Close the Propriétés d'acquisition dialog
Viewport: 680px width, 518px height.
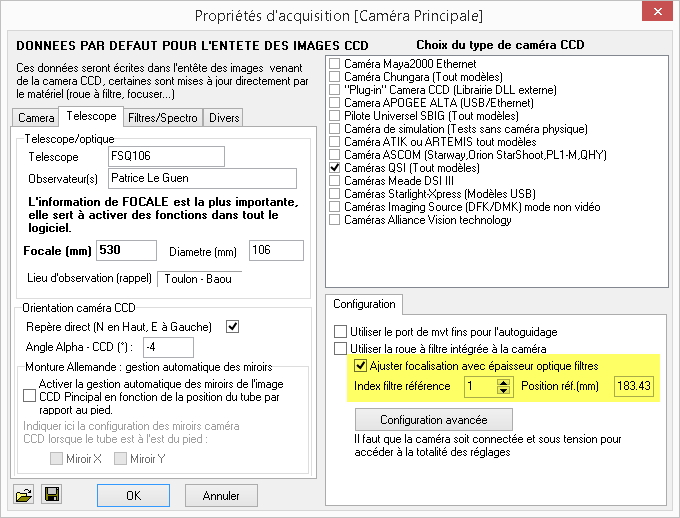tap(657, 12)
